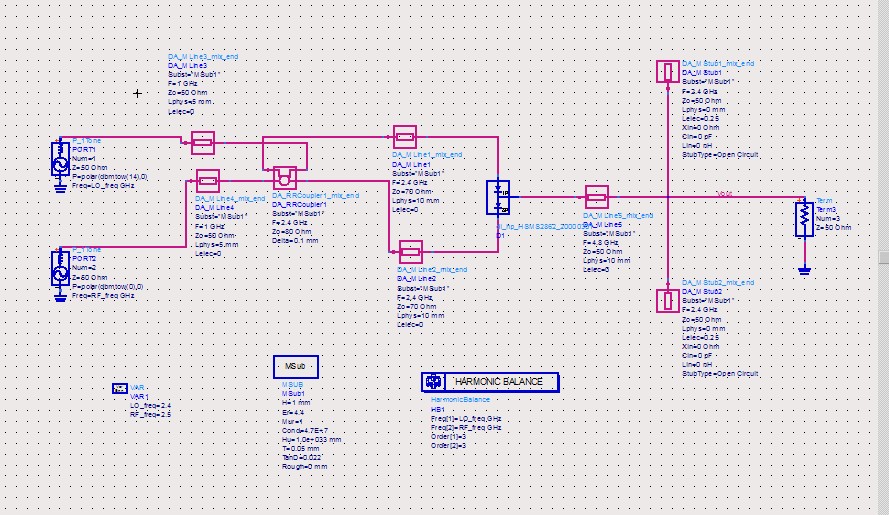Select the DA_RRCoupler1 rat-race coupler symbol
This screenshot has height=515, width=889.
285,178
